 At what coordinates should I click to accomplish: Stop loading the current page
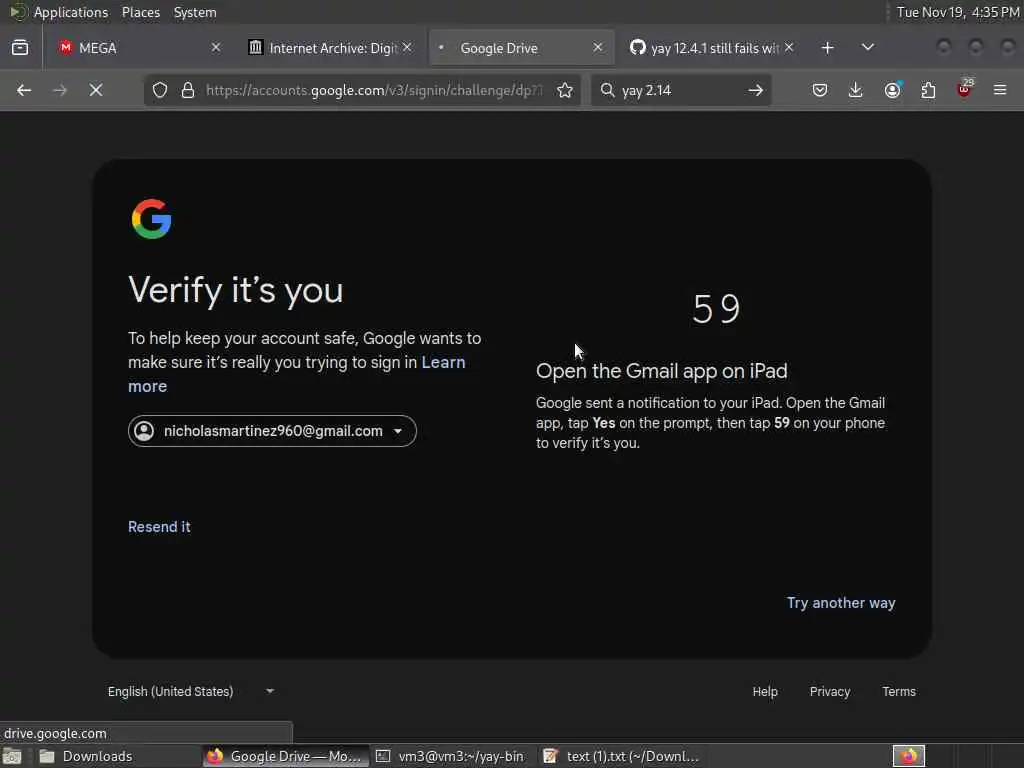point(96,90)
